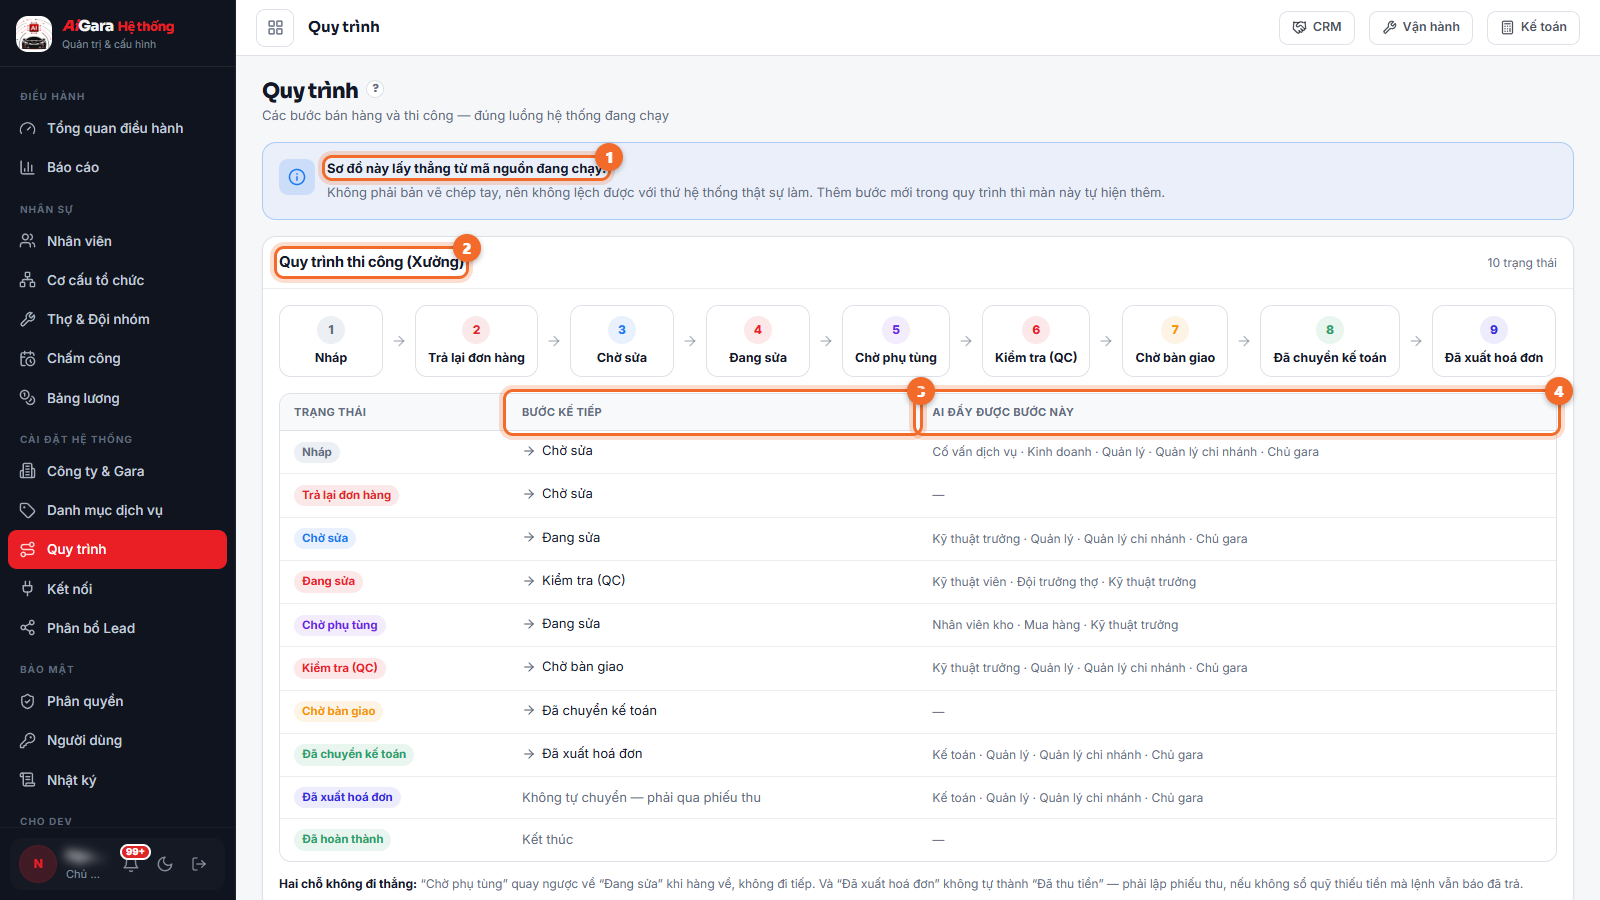Click the Kết nối plug icon

28,589
